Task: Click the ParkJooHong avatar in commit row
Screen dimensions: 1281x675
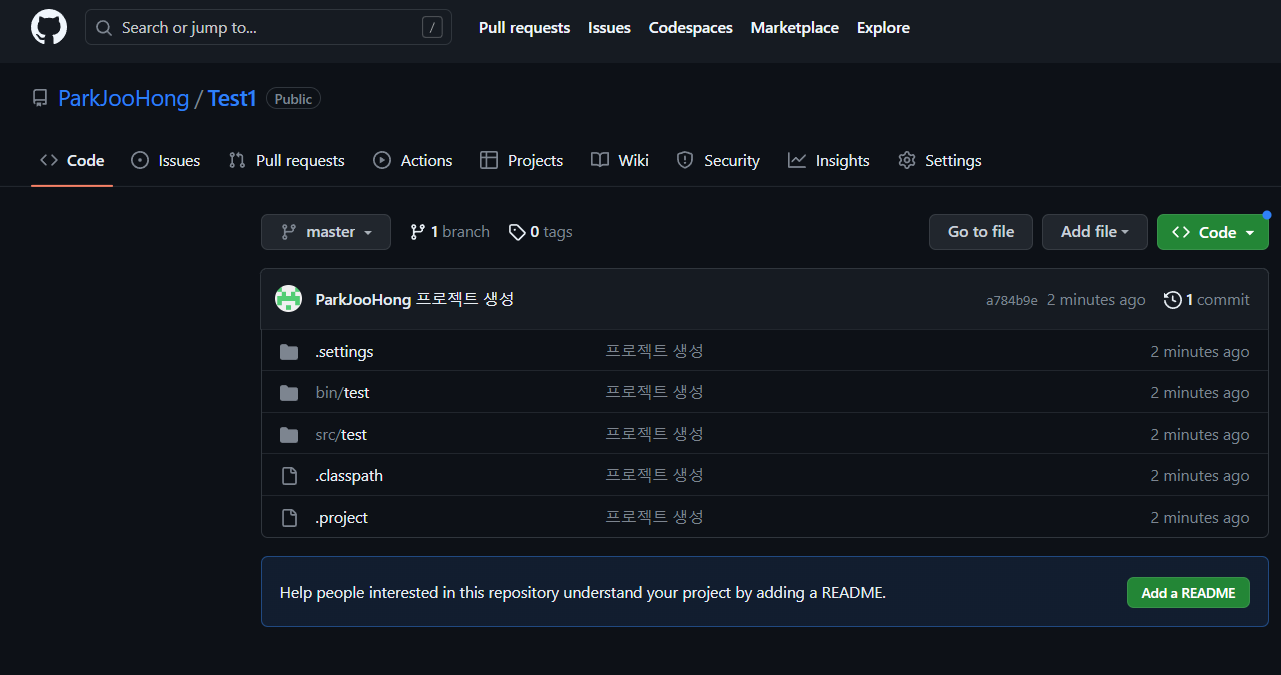Action: pos(289,299)
